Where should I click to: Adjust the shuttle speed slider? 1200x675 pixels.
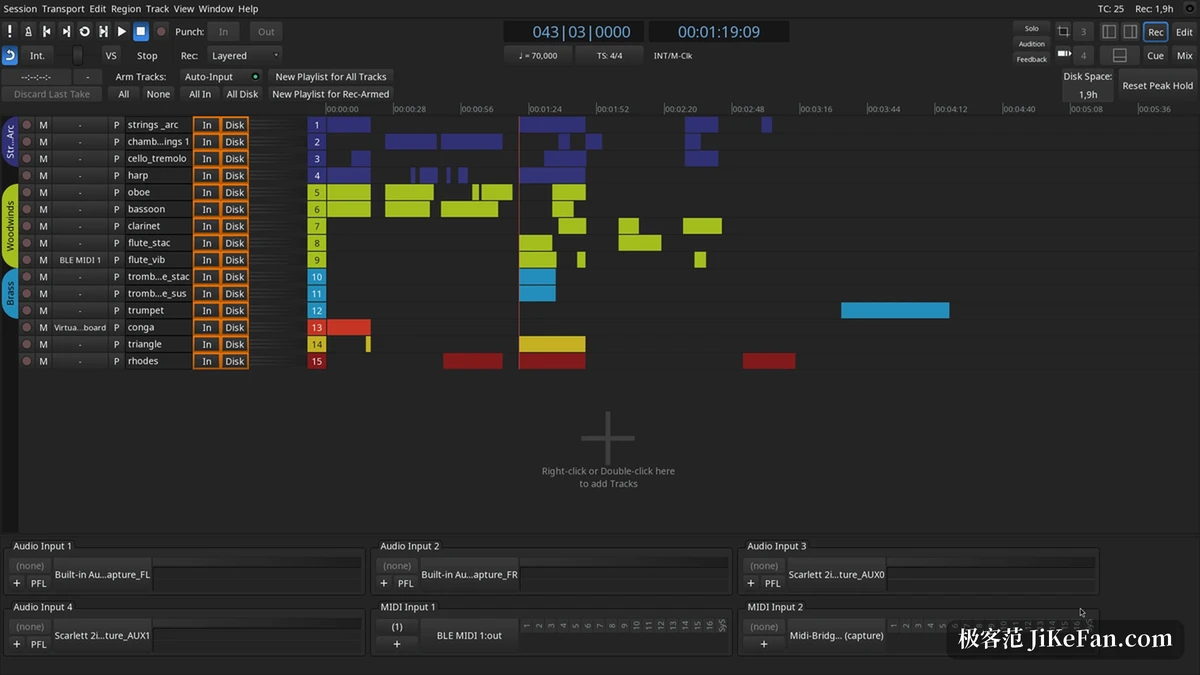[x=78, y=56]
